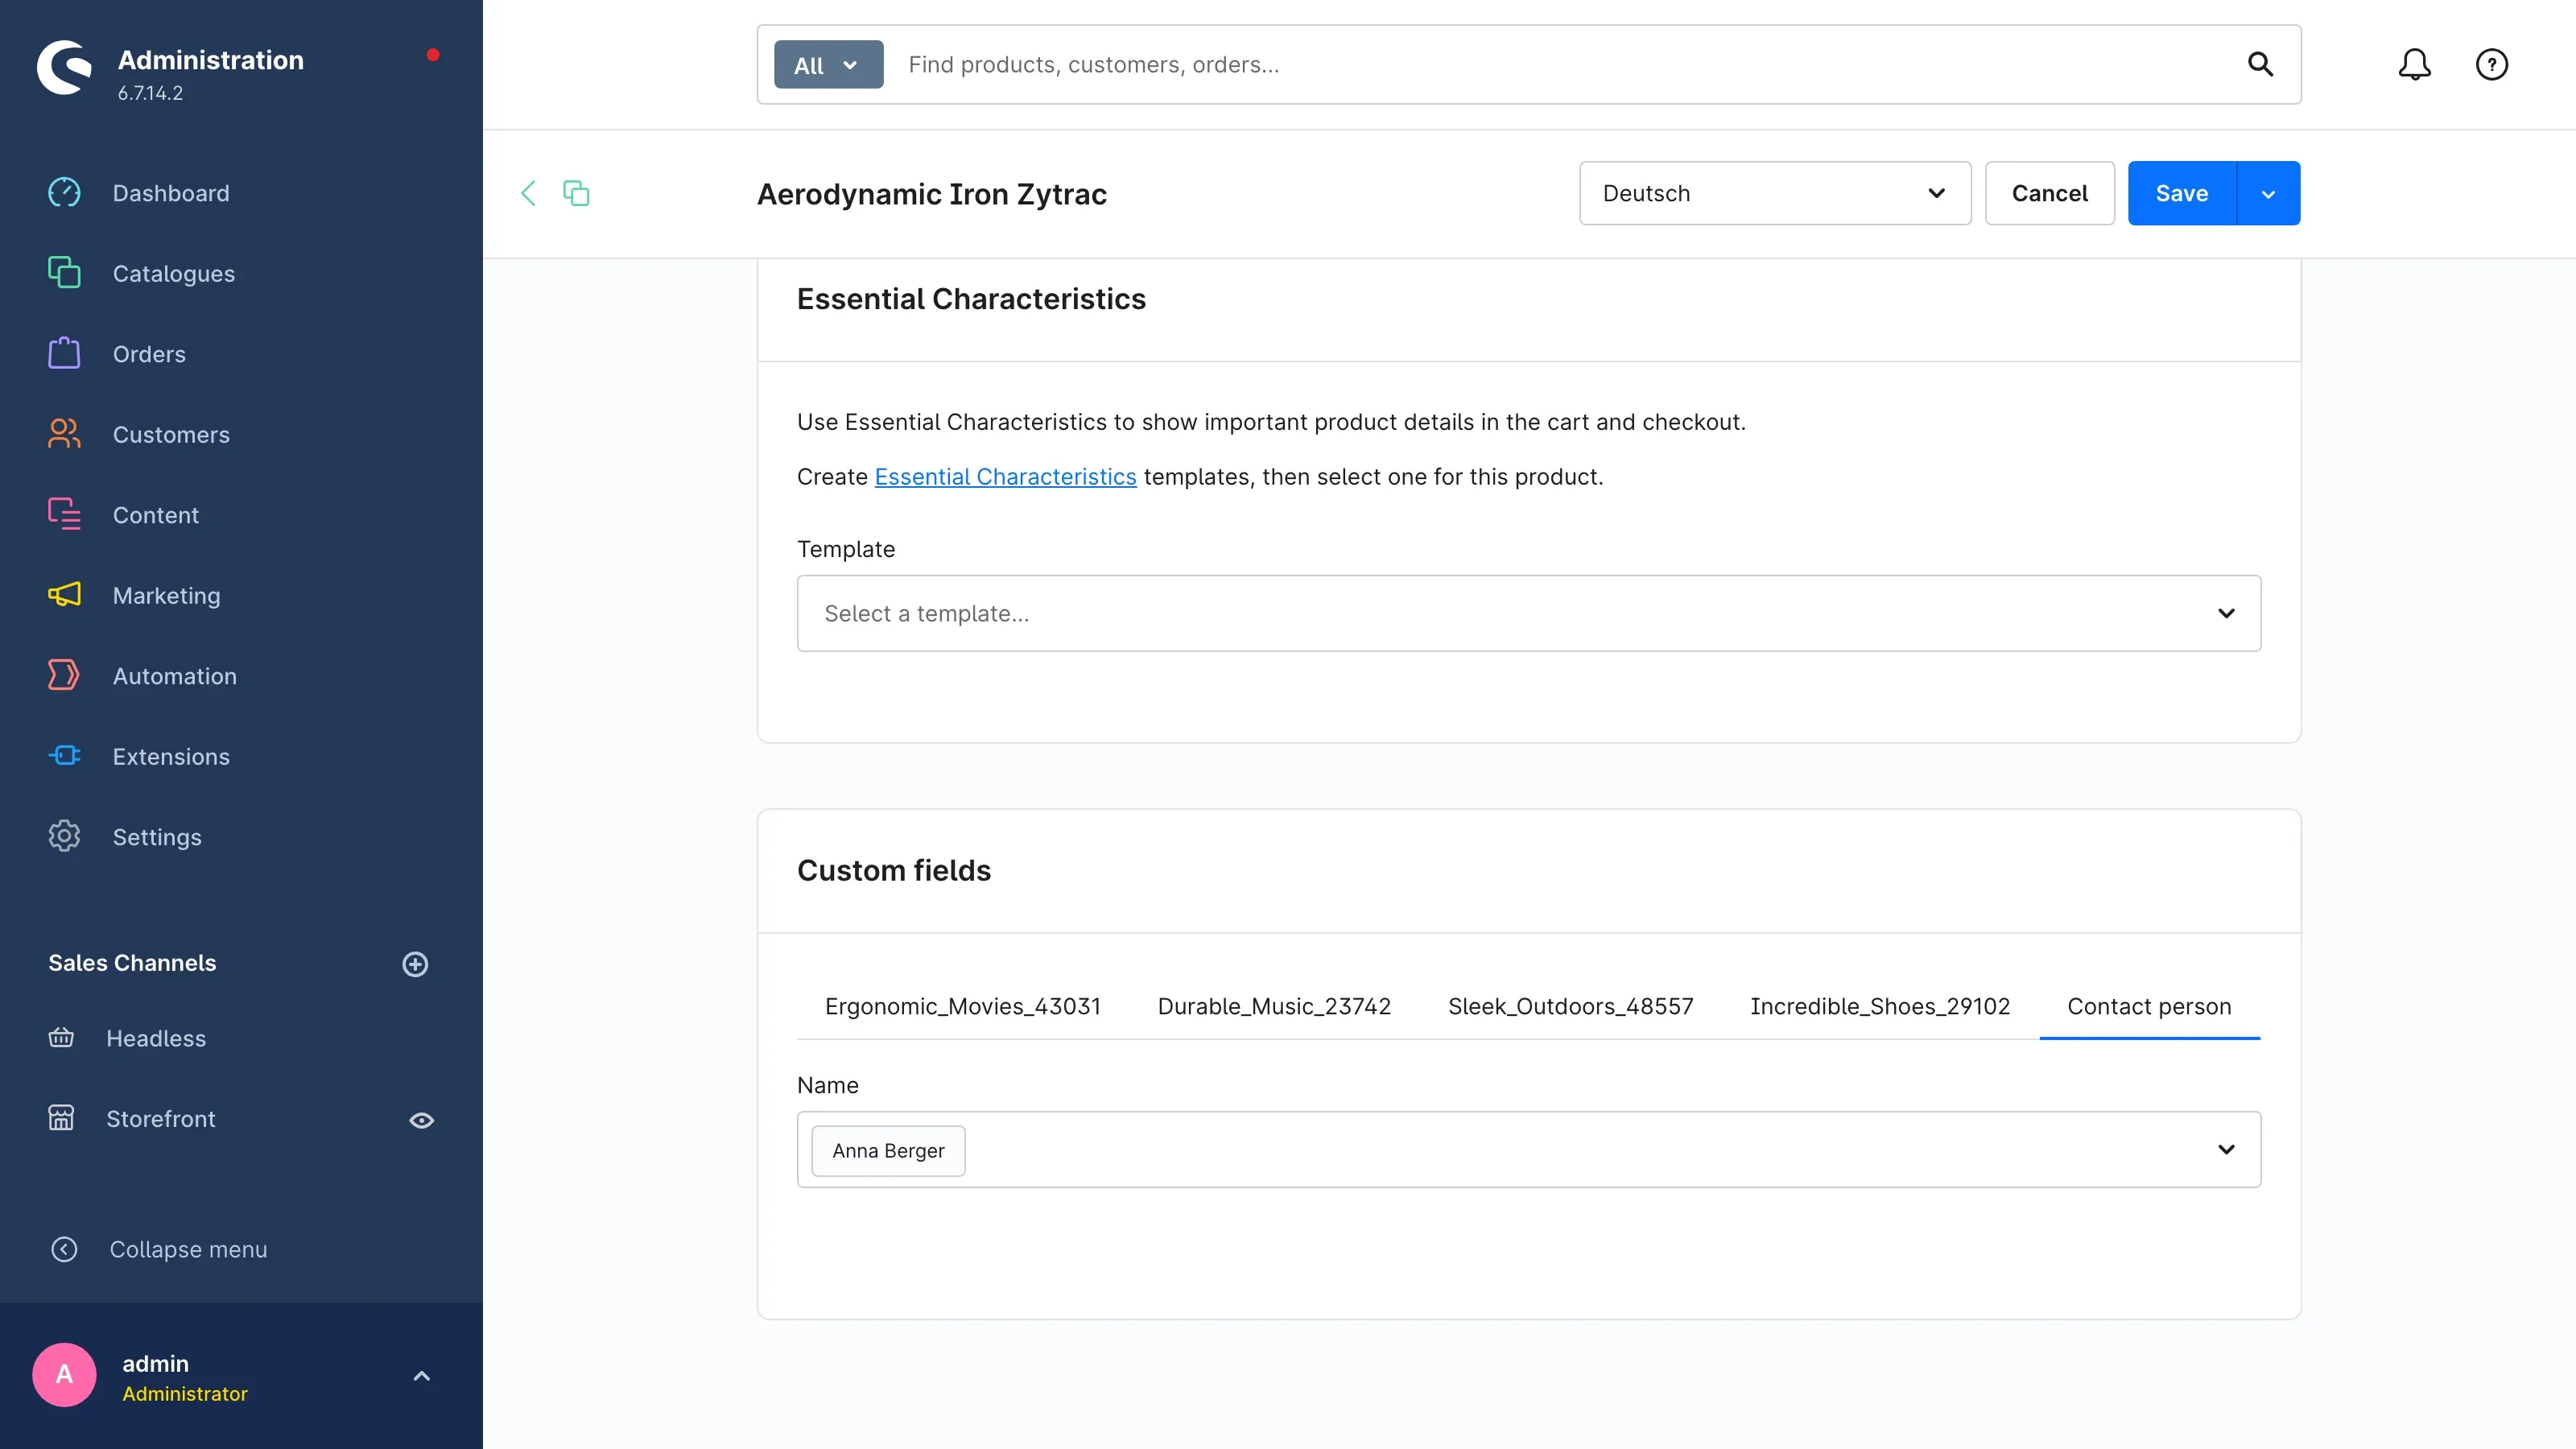
Task: Open the help question mark icon
Action: click(2491, 65)
